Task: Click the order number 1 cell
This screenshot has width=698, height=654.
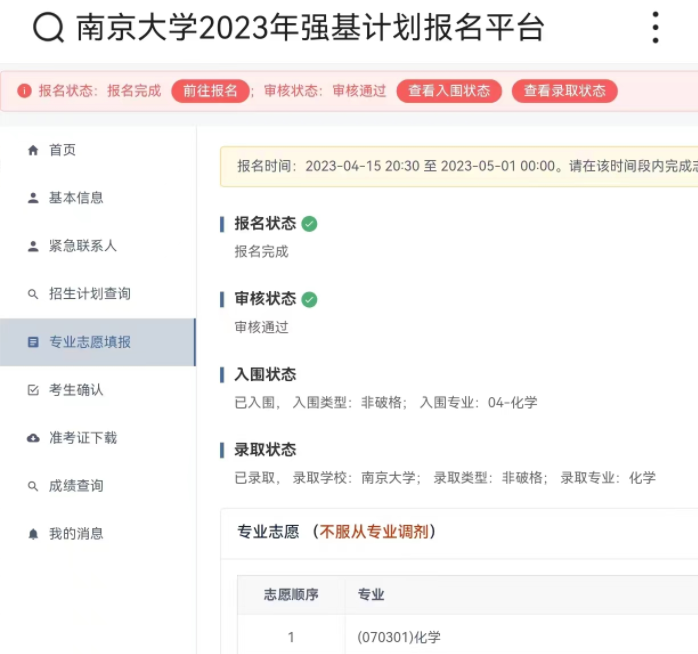Action: (x=291, y=638)
